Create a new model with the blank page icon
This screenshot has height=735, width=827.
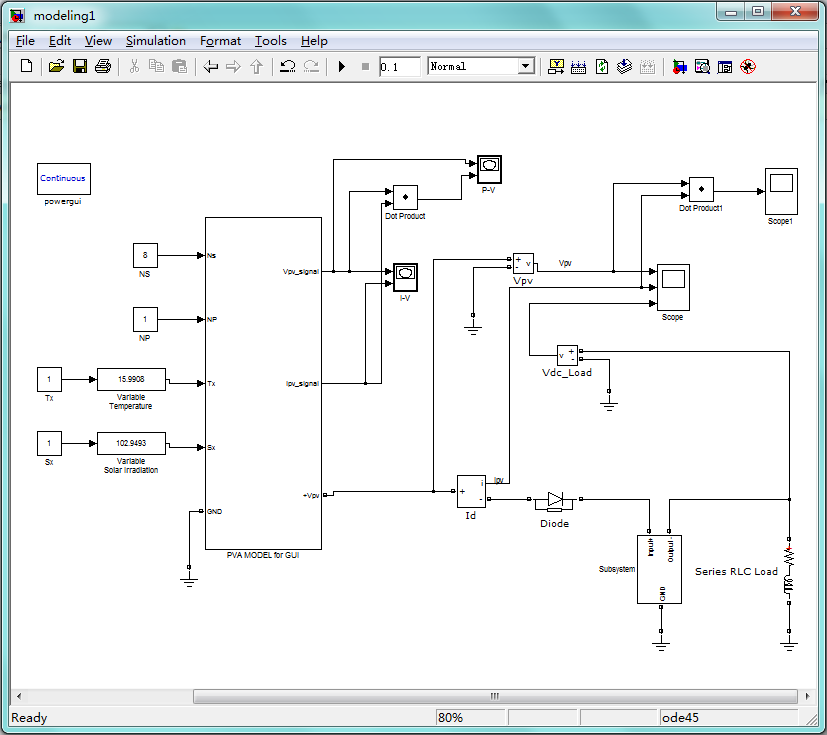tap(24, 66)
